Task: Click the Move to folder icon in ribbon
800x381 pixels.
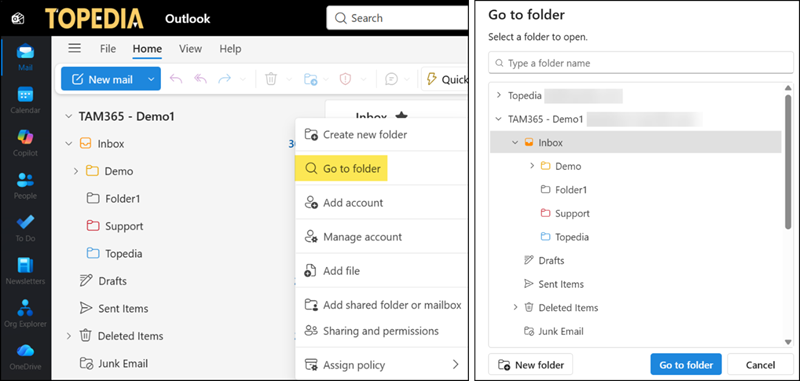Action: [x=310, y=79]
